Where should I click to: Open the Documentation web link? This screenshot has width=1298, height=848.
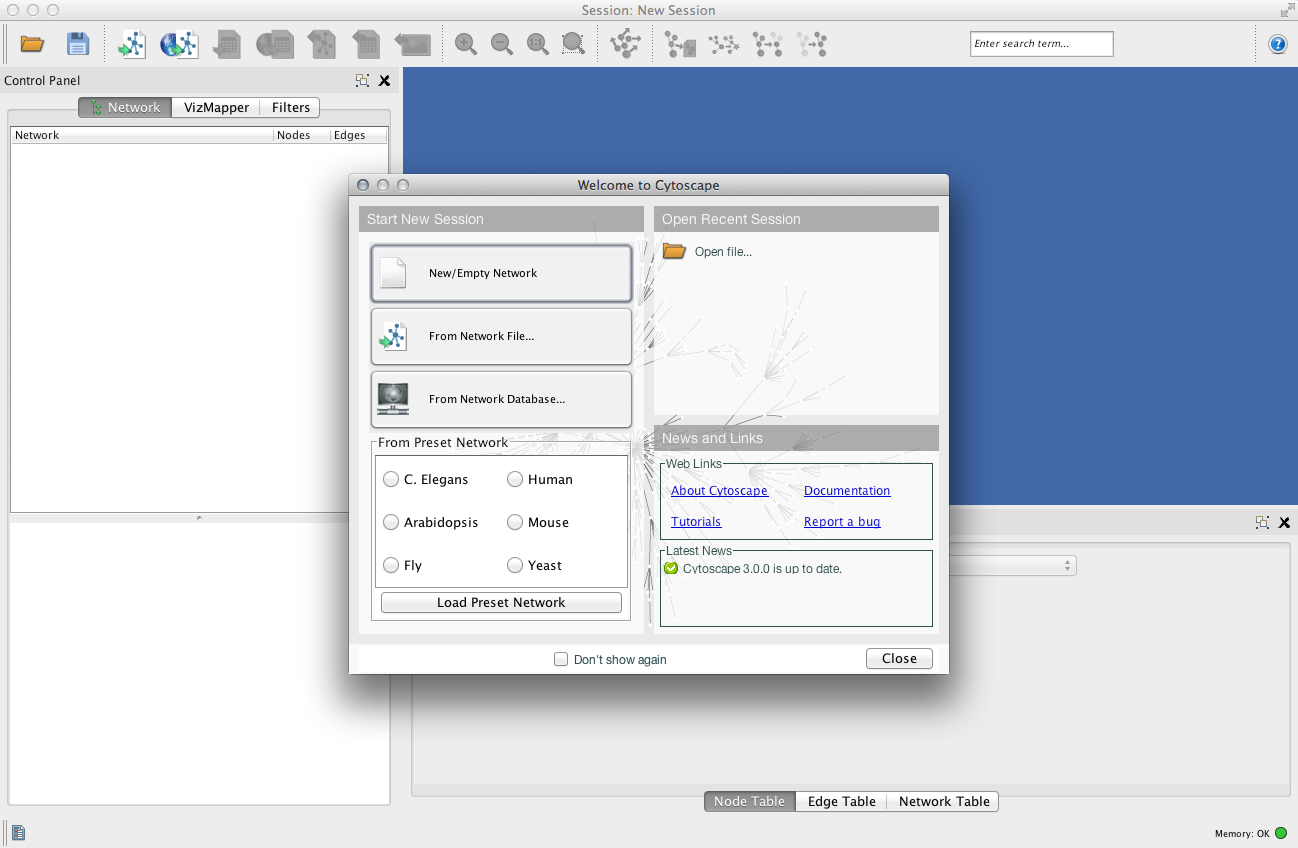pyautogui.click(x=847, y=491)
